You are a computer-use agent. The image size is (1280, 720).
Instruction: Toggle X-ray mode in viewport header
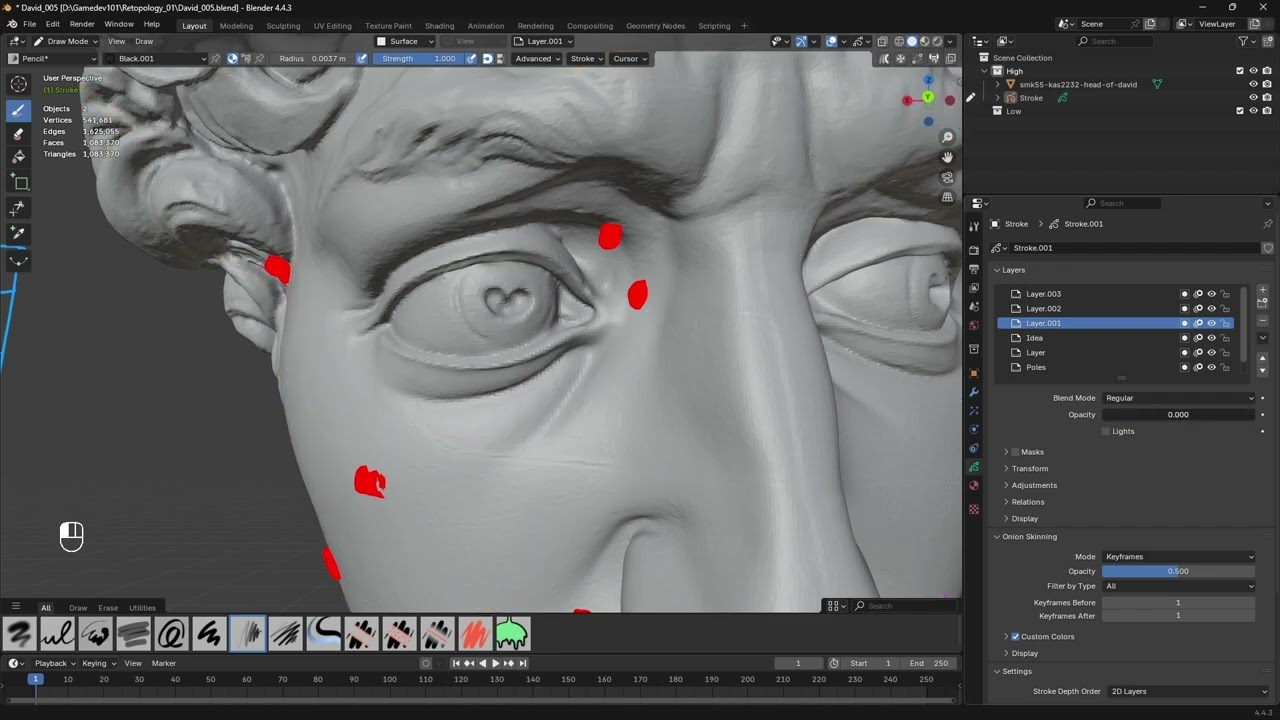[x=882, y=41]
